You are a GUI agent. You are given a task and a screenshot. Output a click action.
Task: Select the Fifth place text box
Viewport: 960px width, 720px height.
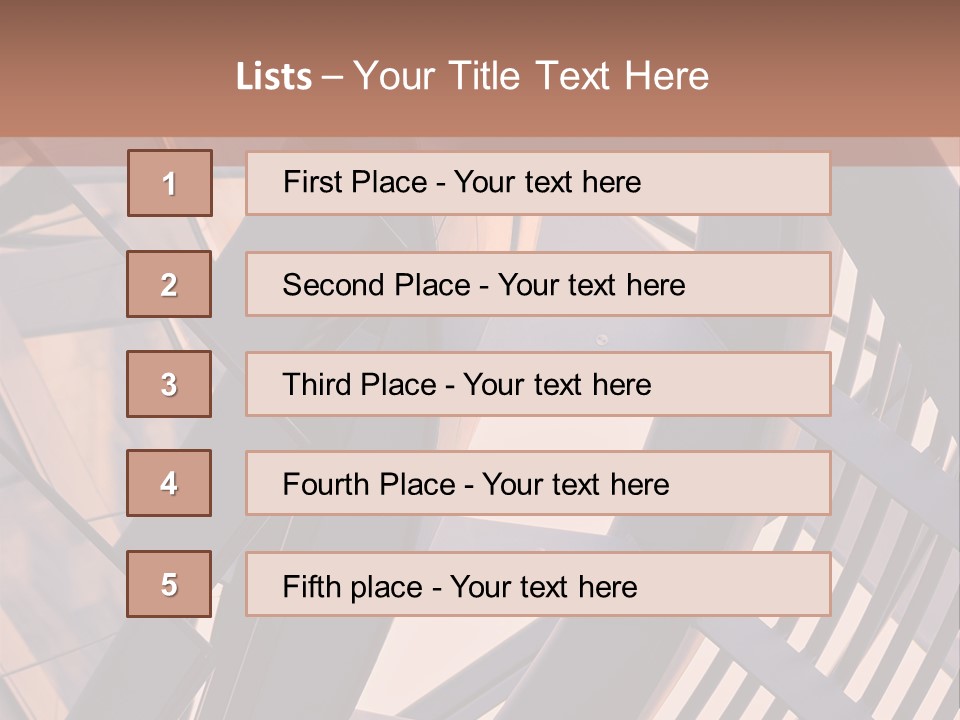click(538, 584)
